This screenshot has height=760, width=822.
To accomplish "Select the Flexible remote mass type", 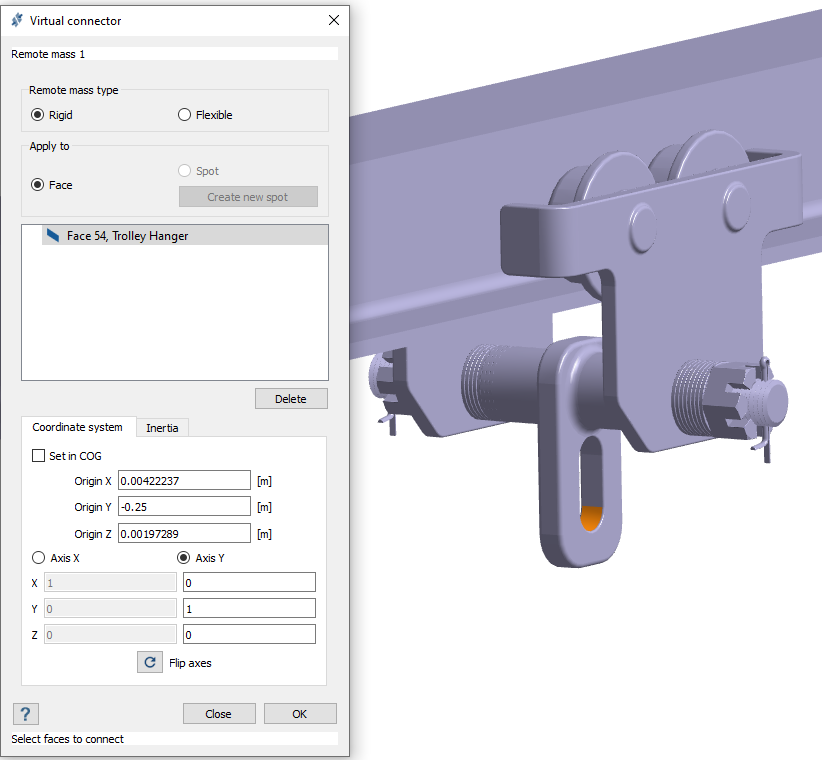I will [x=184, y=115].
